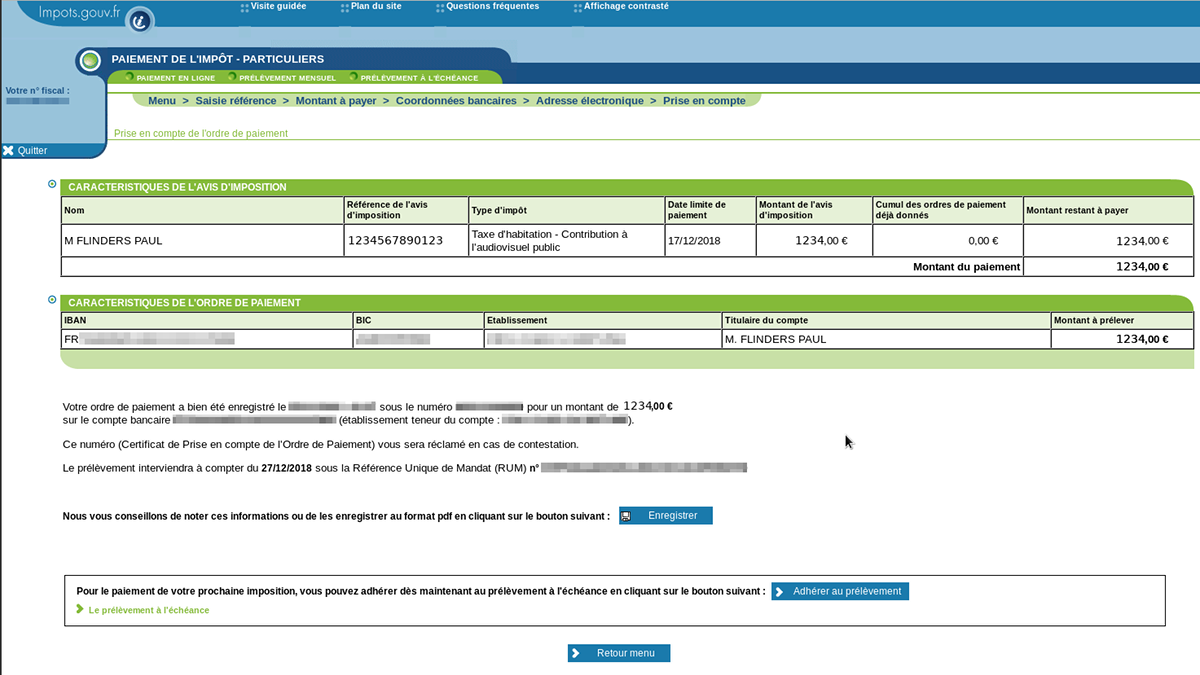This screenshot has width=1200, height=675.
Task: Click the green sphere icon beside the Paiement de l'impôt title
Action: (x=90, y=61)
